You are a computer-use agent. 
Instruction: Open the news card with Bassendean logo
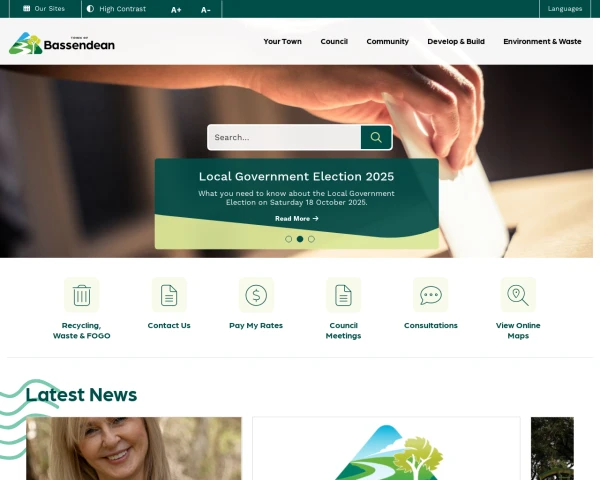point(386,449)
